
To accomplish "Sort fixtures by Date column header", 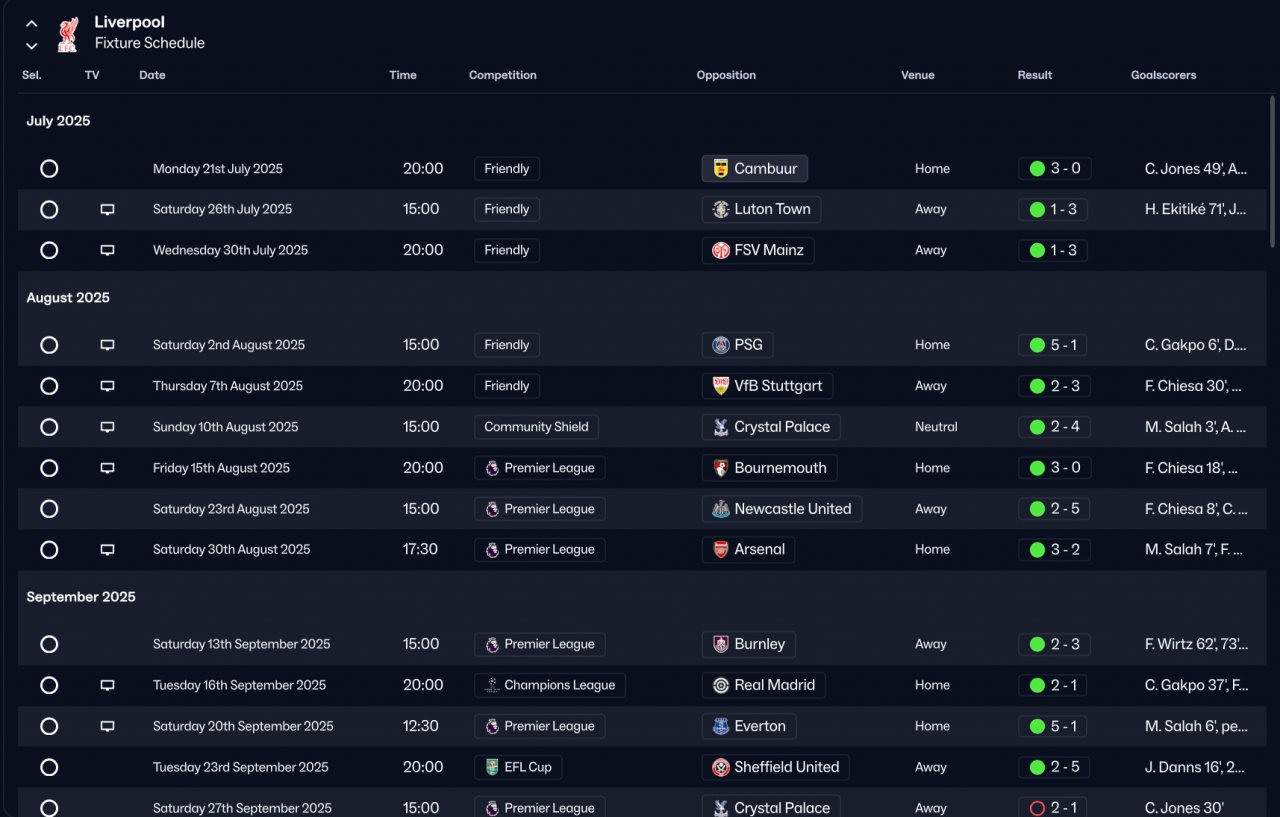I will pyautogui.click(x=152, y=75).
